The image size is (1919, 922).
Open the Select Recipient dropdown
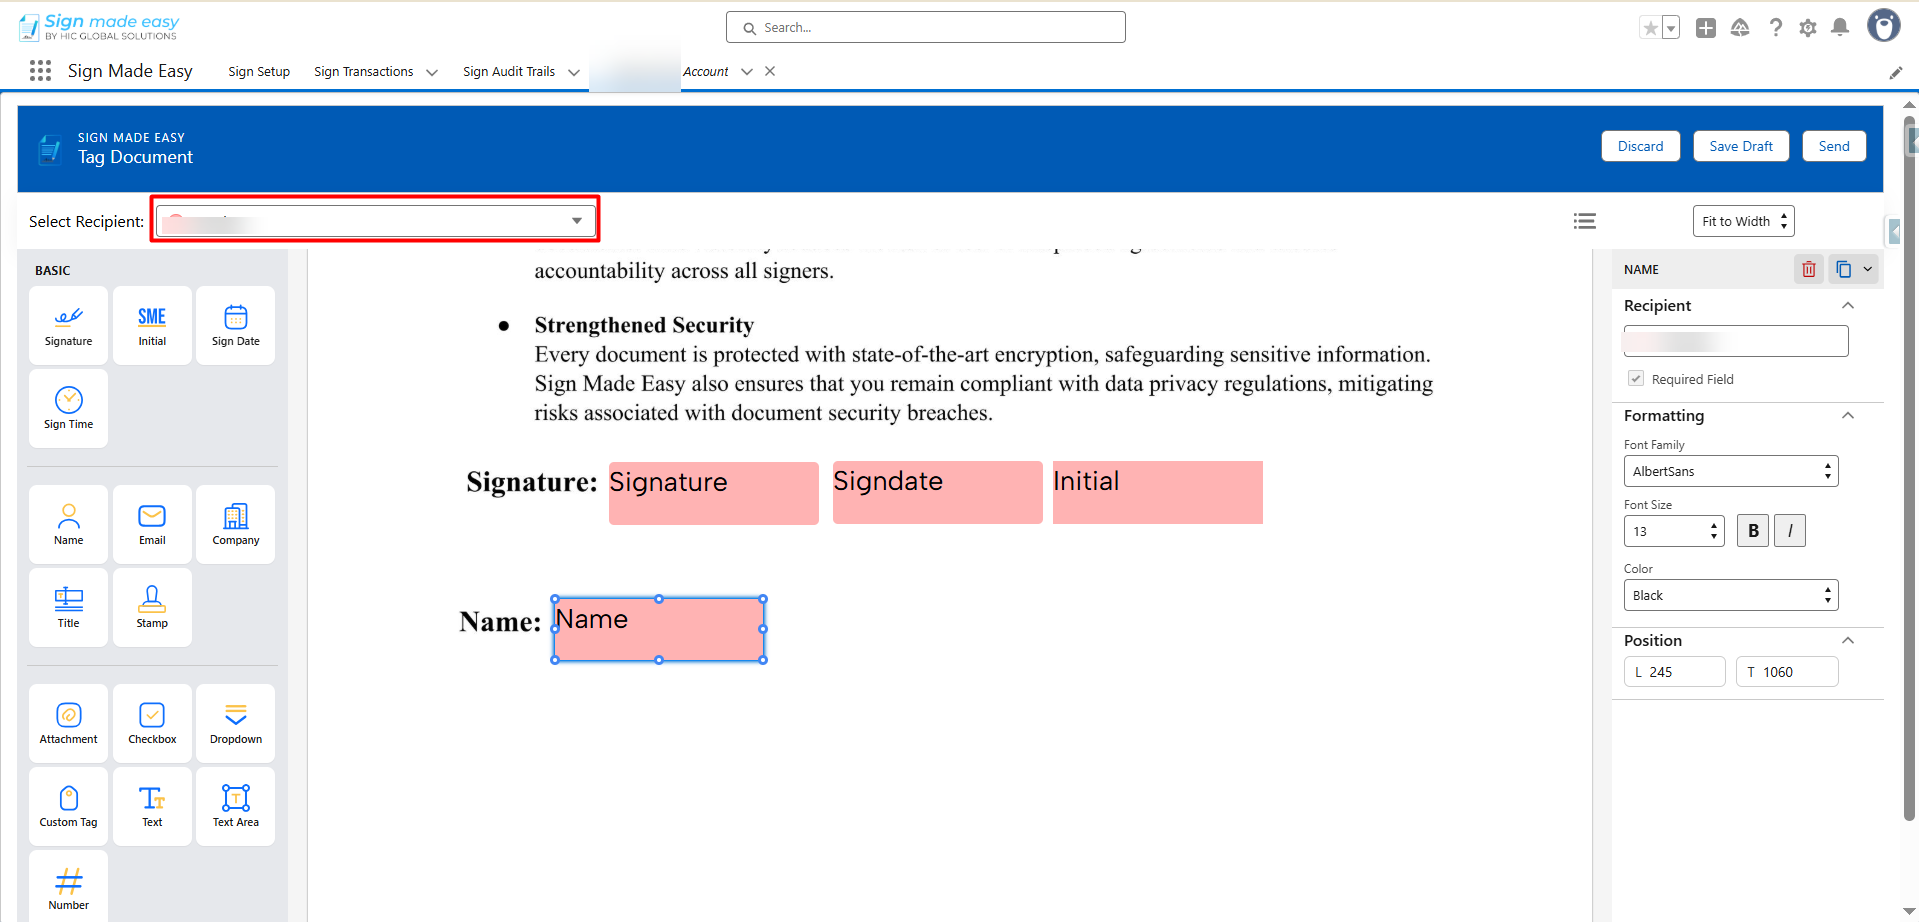pos(375,221)
